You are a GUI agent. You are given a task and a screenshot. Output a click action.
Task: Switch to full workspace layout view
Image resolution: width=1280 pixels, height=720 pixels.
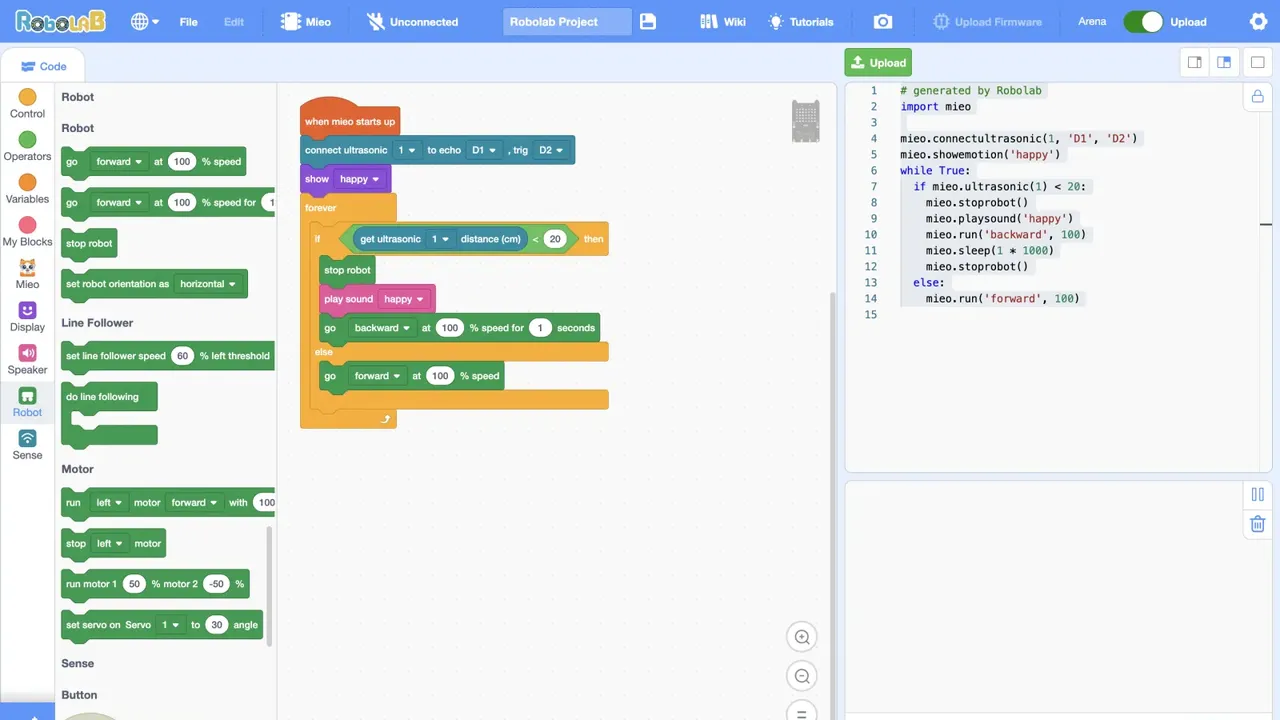tap(1257, 62)
